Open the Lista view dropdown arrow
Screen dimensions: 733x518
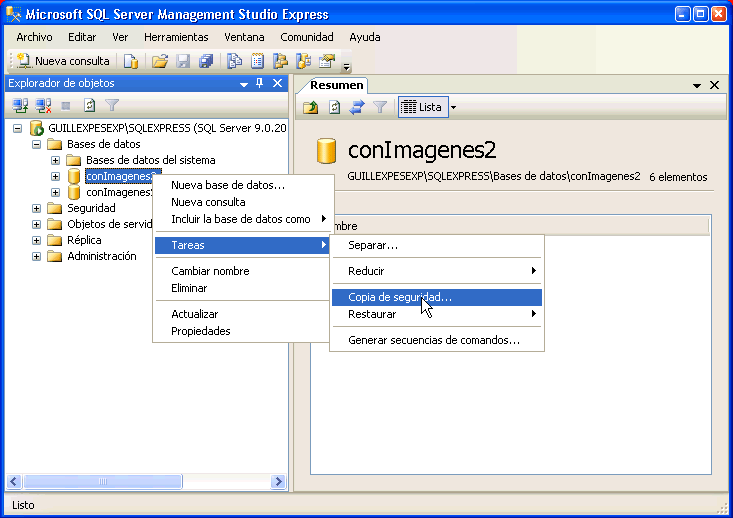[x=453, y=107]
